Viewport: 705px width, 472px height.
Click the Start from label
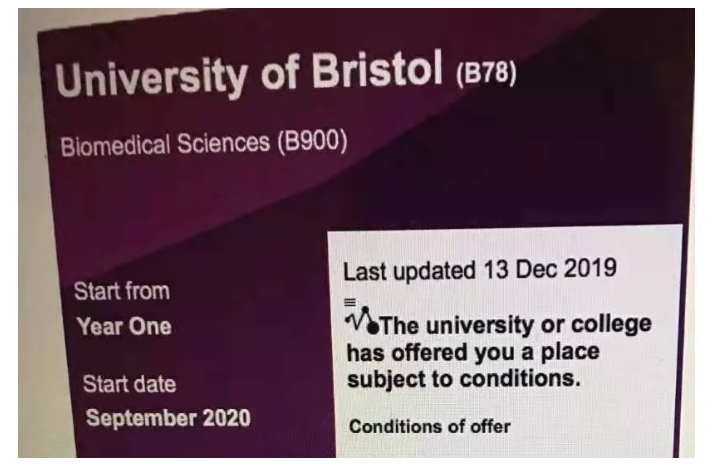click(x=121, y=292)
